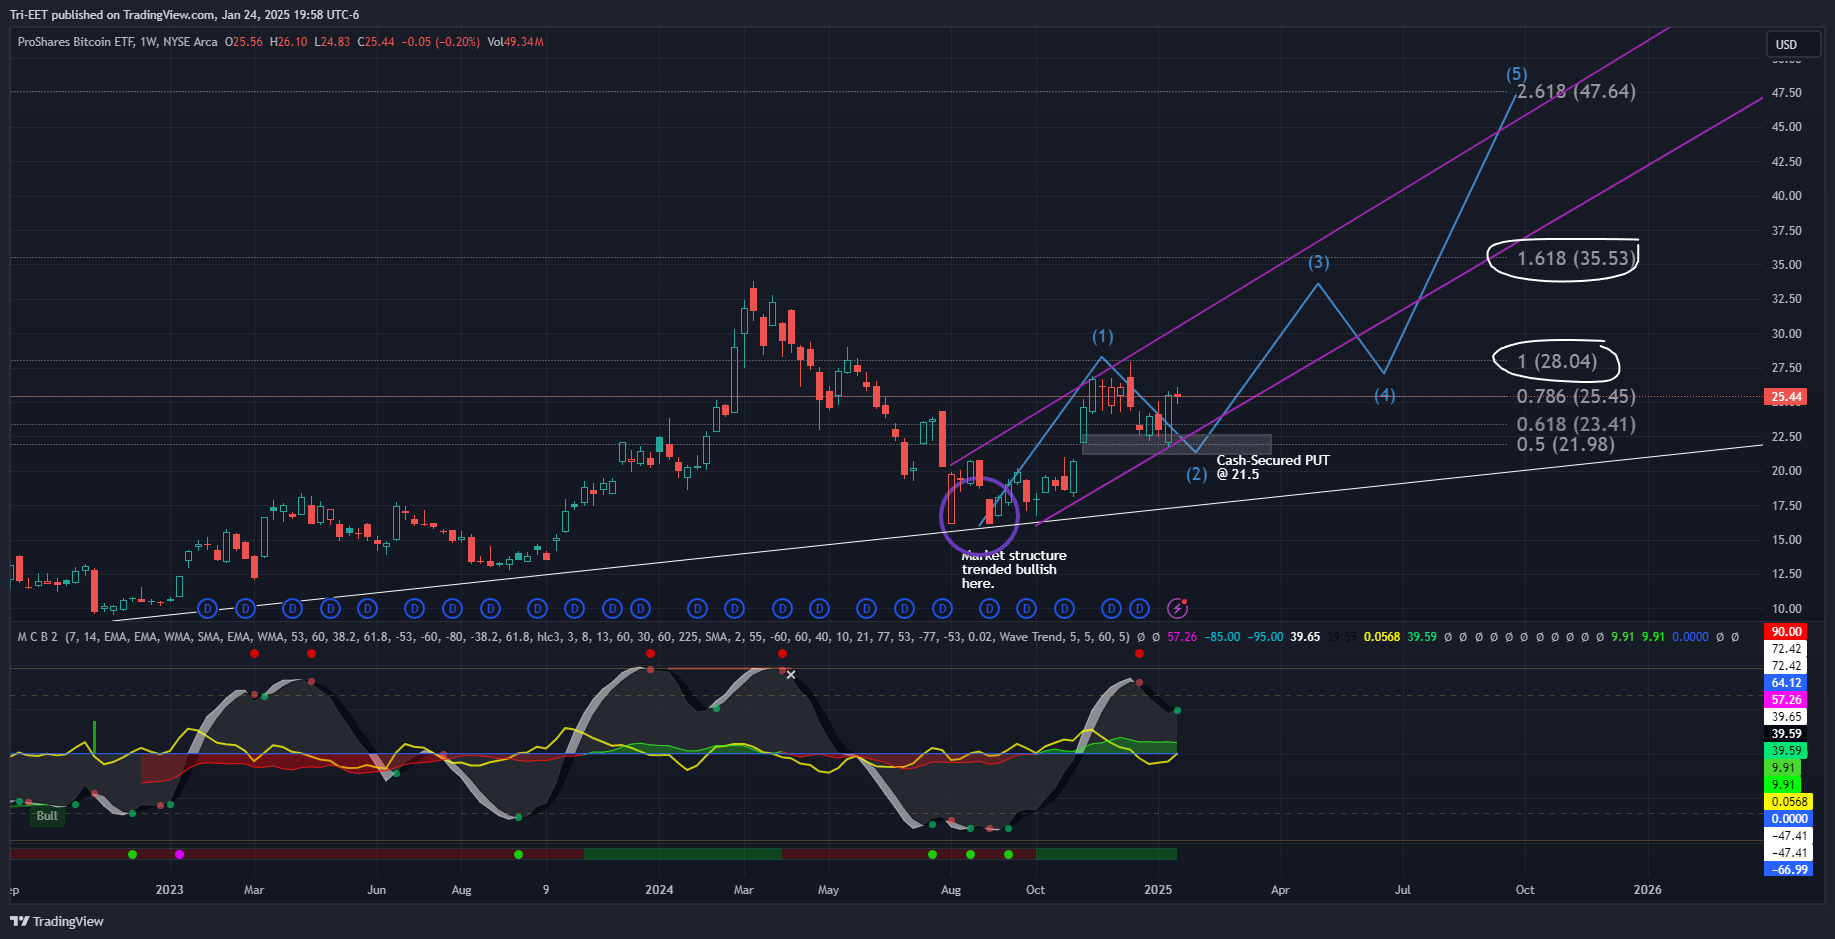The width and height of the screenshot is (1835, 939).
Task: Click the M C B 2 indicator legend name
Action: pyautogui.click(x=38, y=637)
